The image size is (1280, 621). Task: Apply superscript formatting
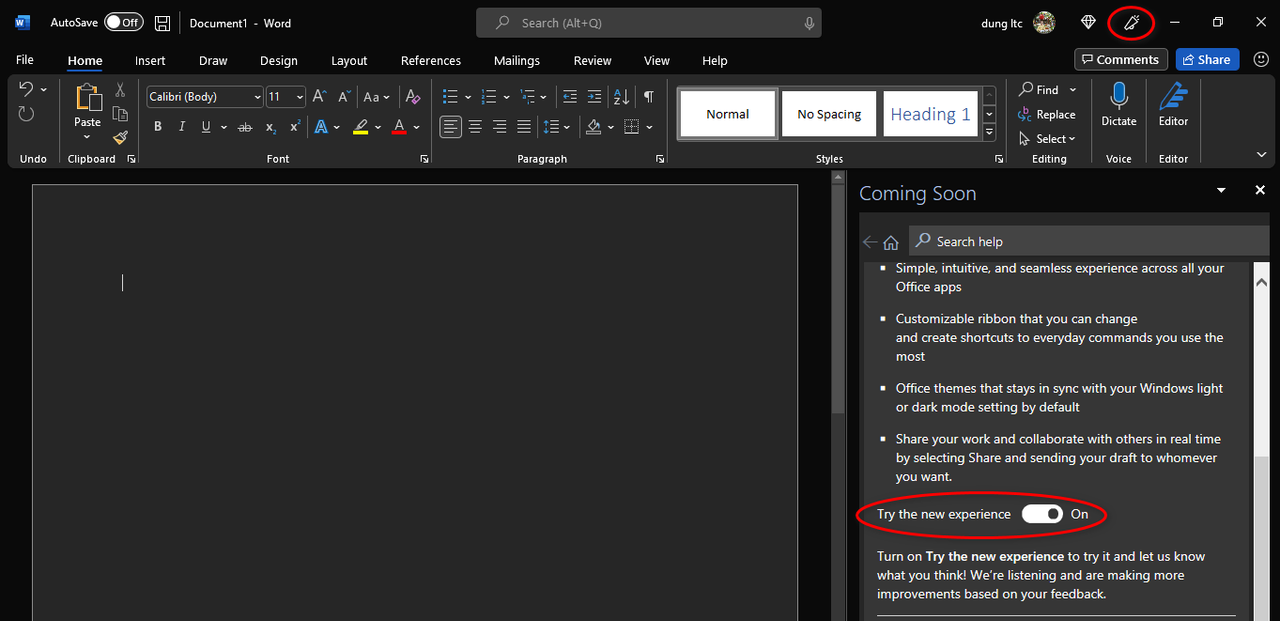coord(295,127)
